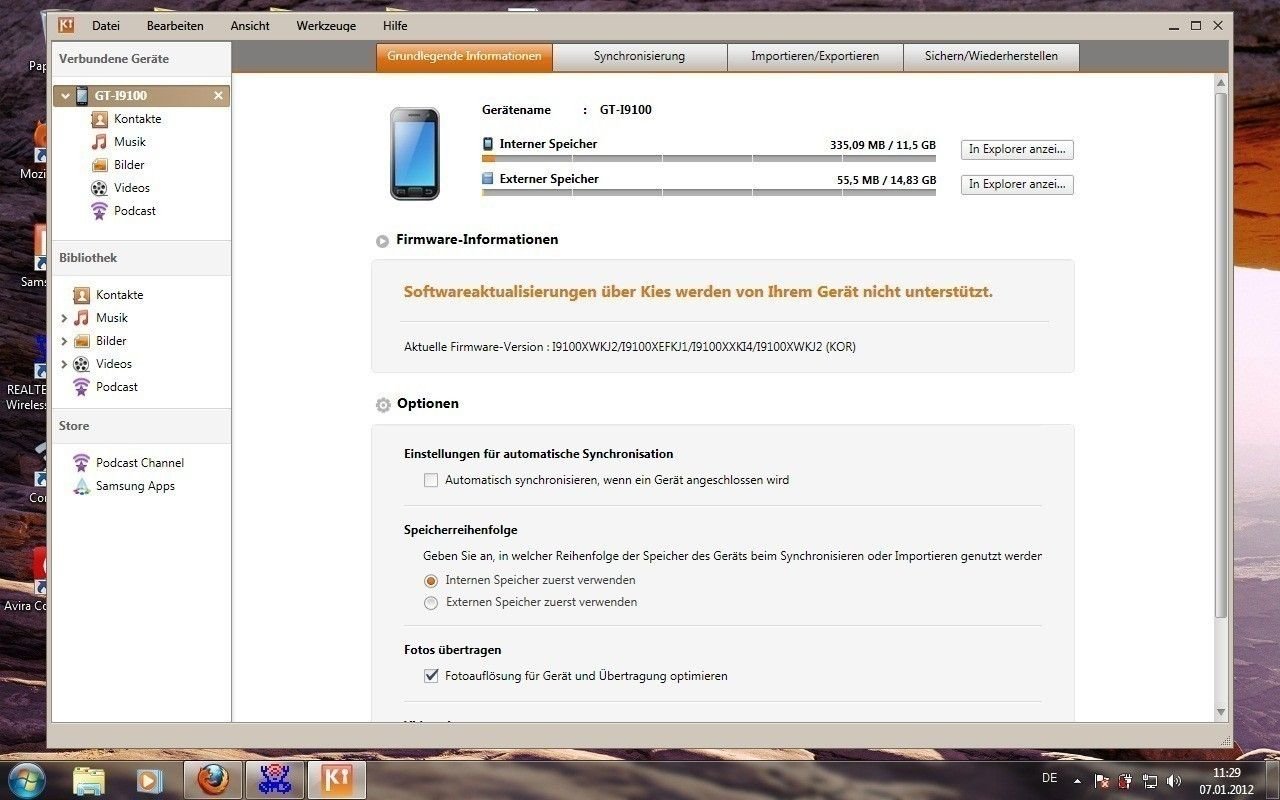The height and width of the screenshot is (800, 1280).
Task: Click the Optionen gear icon
Action: pos(383,405)
